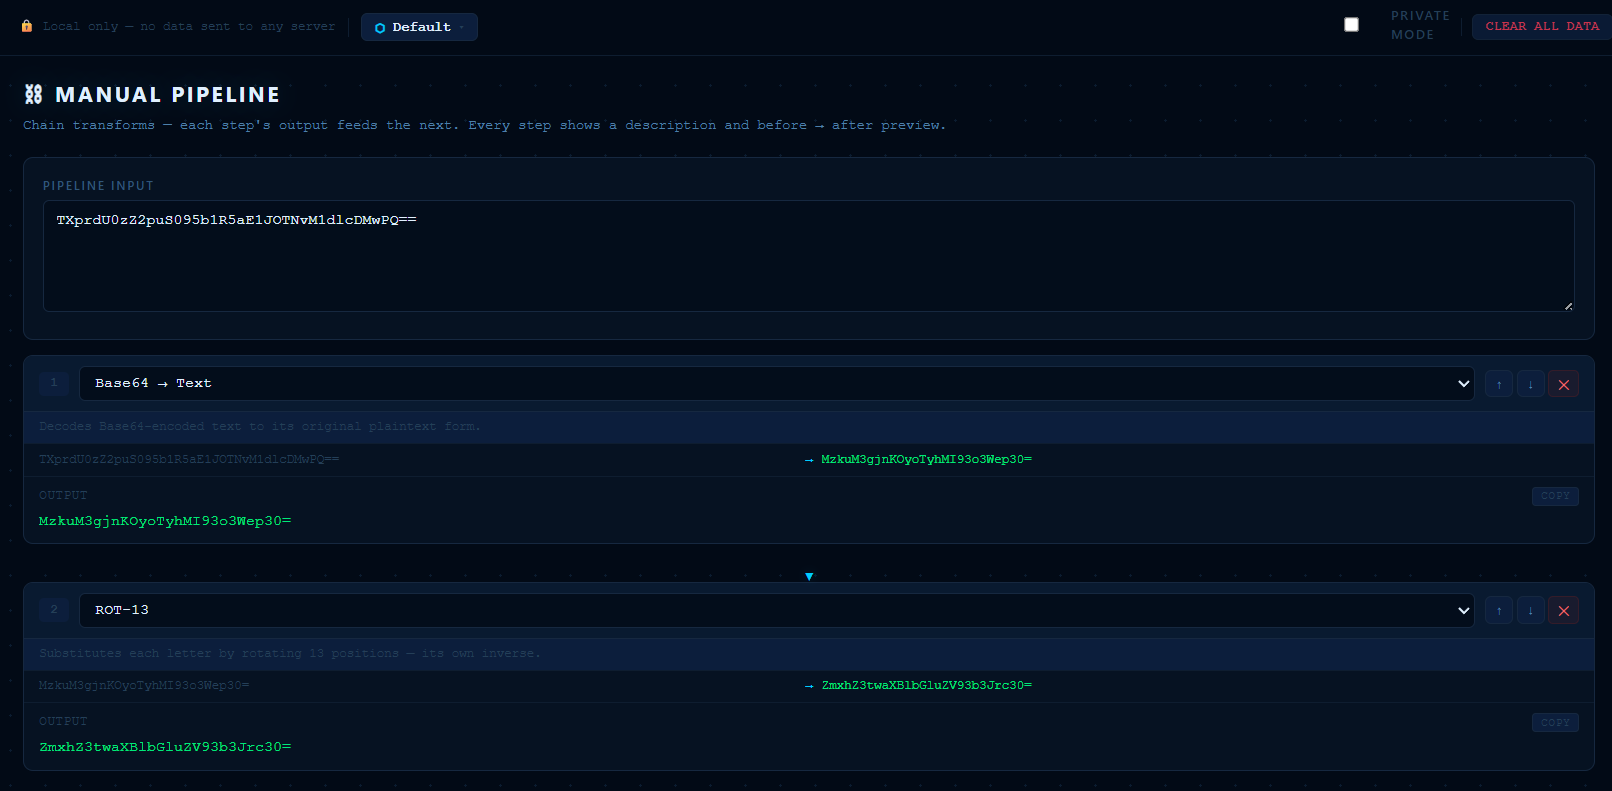The height and width of the screenshot is (791, 1612).
Task: Click the Base64 after-preview text
Action: pyautogui.click(x=926, y=459)
